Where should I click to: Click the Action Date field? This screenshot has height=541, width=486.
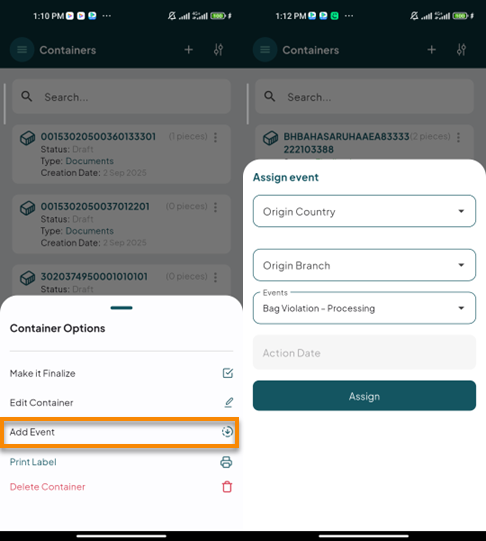[364, 352]
